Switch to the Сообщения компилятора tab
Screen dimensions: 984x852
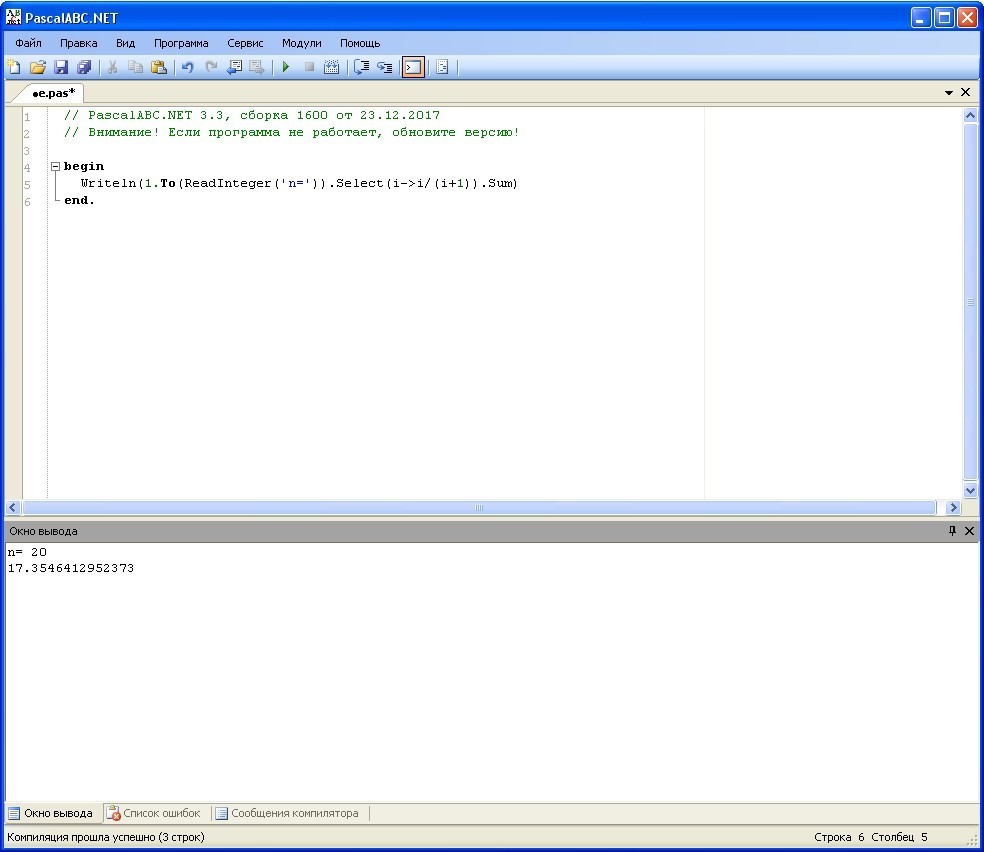287,813
